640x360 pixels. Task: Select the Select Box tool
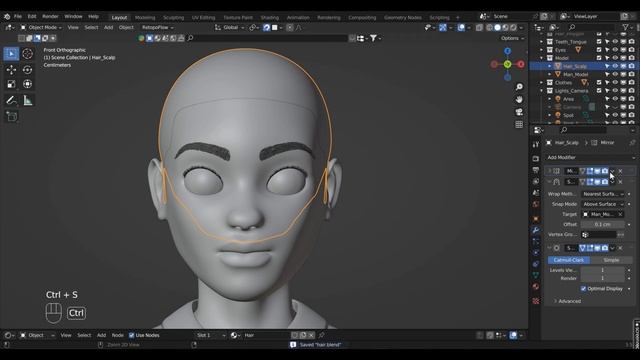tap(11, 53)
